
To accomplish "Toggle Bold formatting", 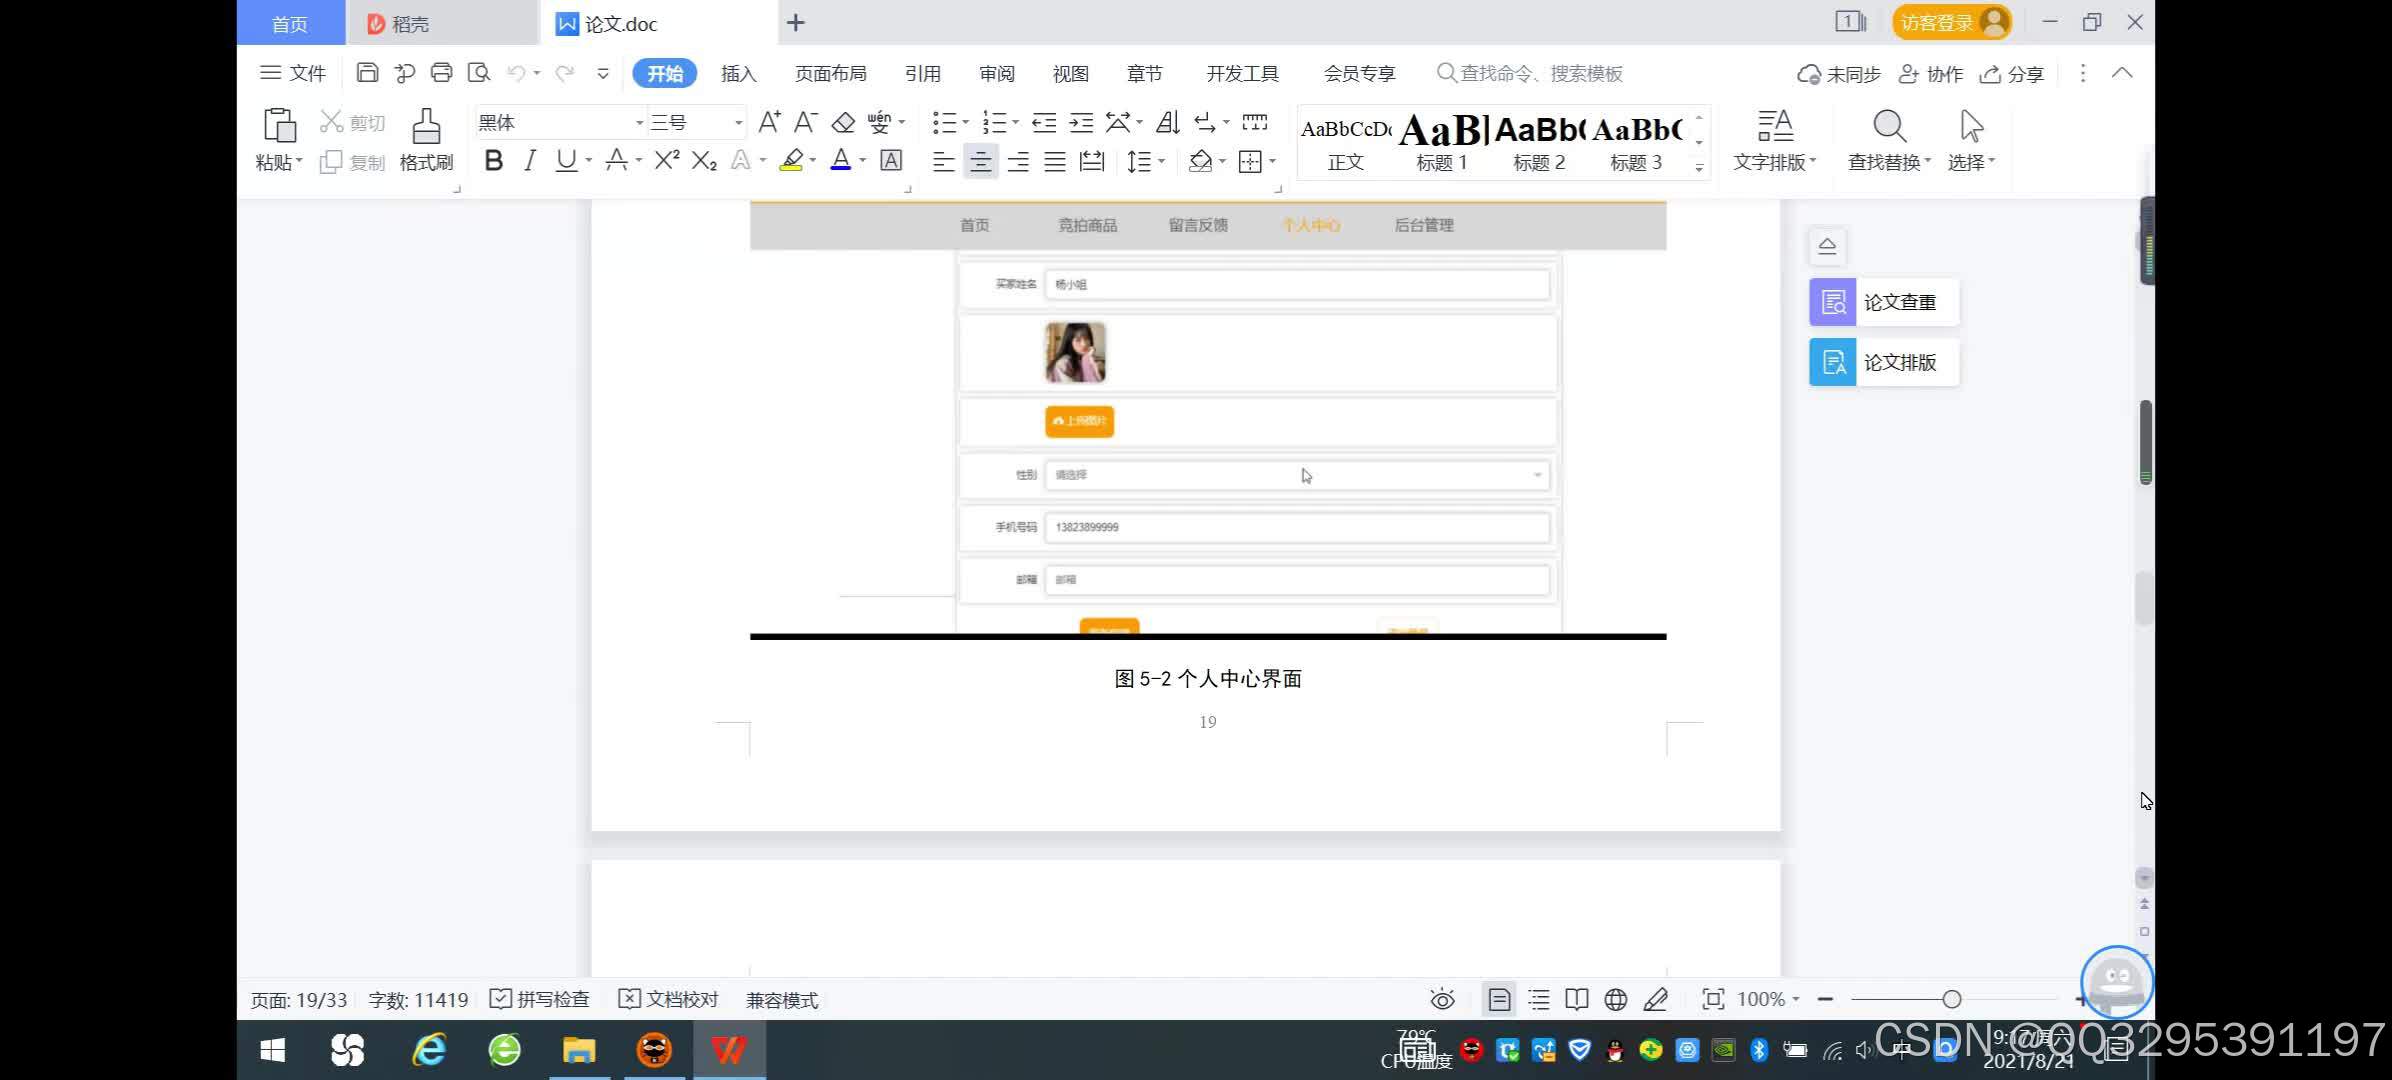I will coord(493,160).
